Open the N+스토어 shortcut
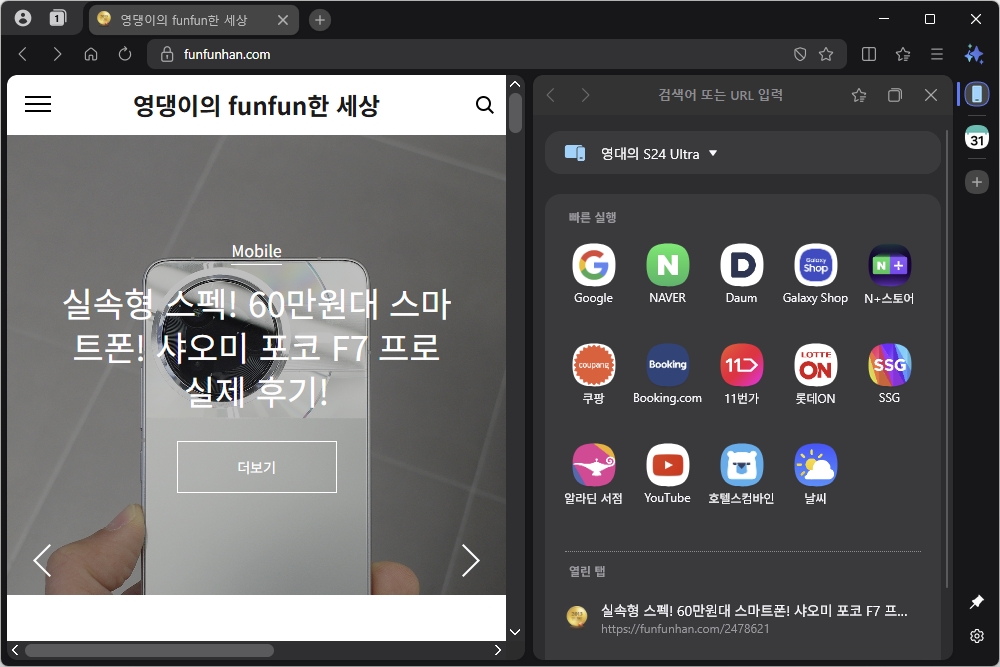1000x667 pixels. [x=889, y=274]
